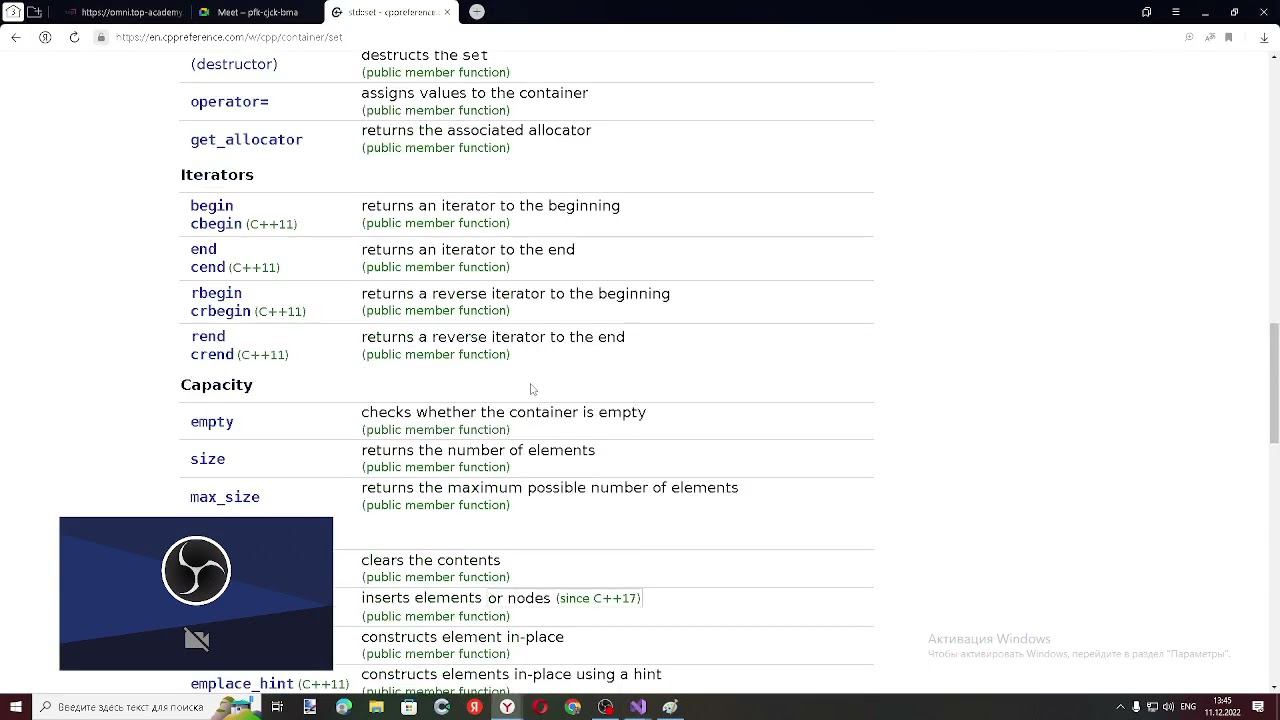Screen dimensions: 1280x720
Task: Click the site lock security icon
Action: click(x=101, y=37)
